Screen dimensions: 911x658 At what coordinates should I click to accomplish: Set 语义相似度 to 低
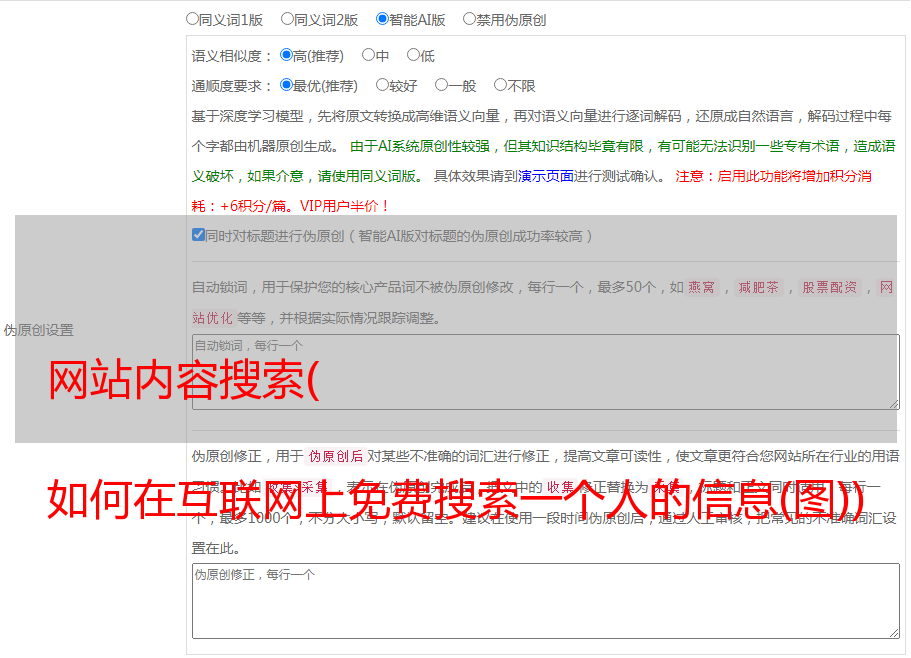point(413,55)
